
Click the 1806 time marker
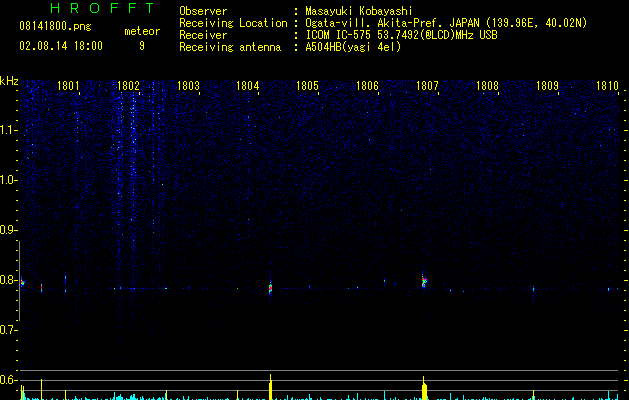367,86
